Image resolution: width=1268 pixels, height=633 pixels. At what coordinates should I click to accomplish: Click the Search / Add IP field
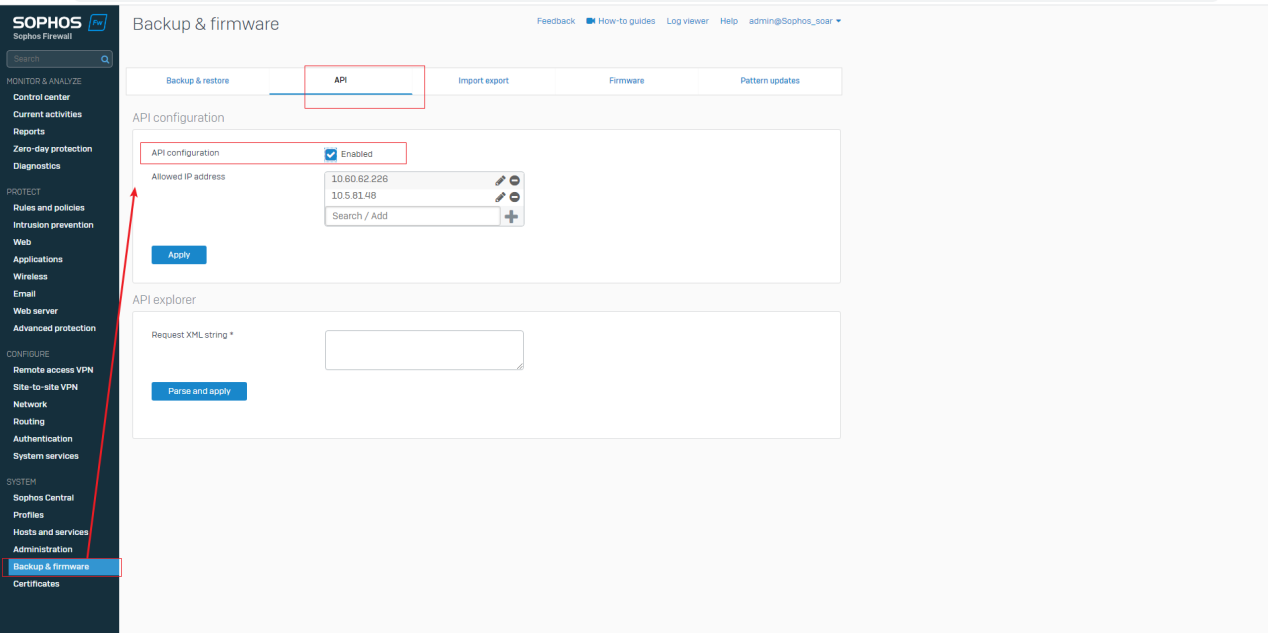click(412, 216)
